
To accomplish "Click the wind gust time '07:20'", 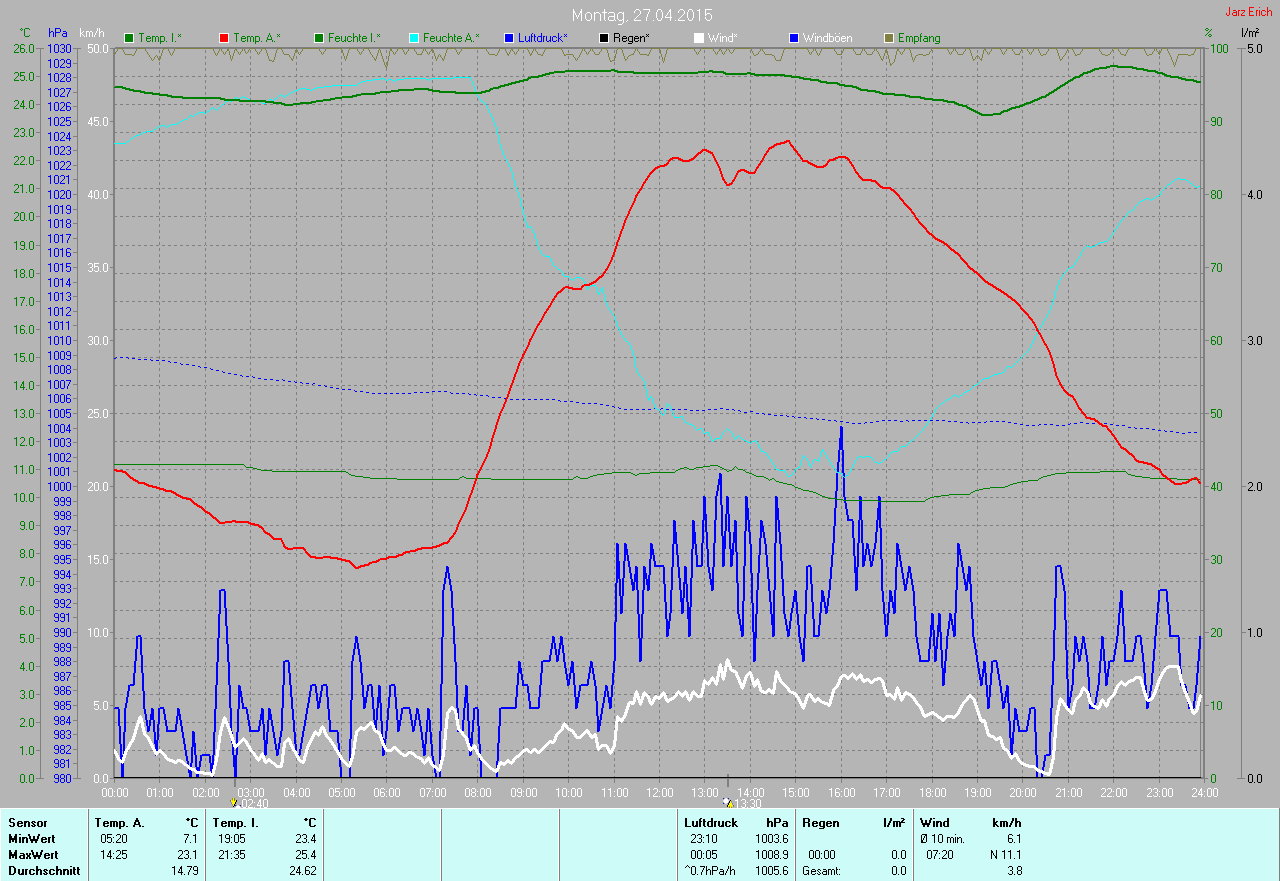I will coord(941,855).
